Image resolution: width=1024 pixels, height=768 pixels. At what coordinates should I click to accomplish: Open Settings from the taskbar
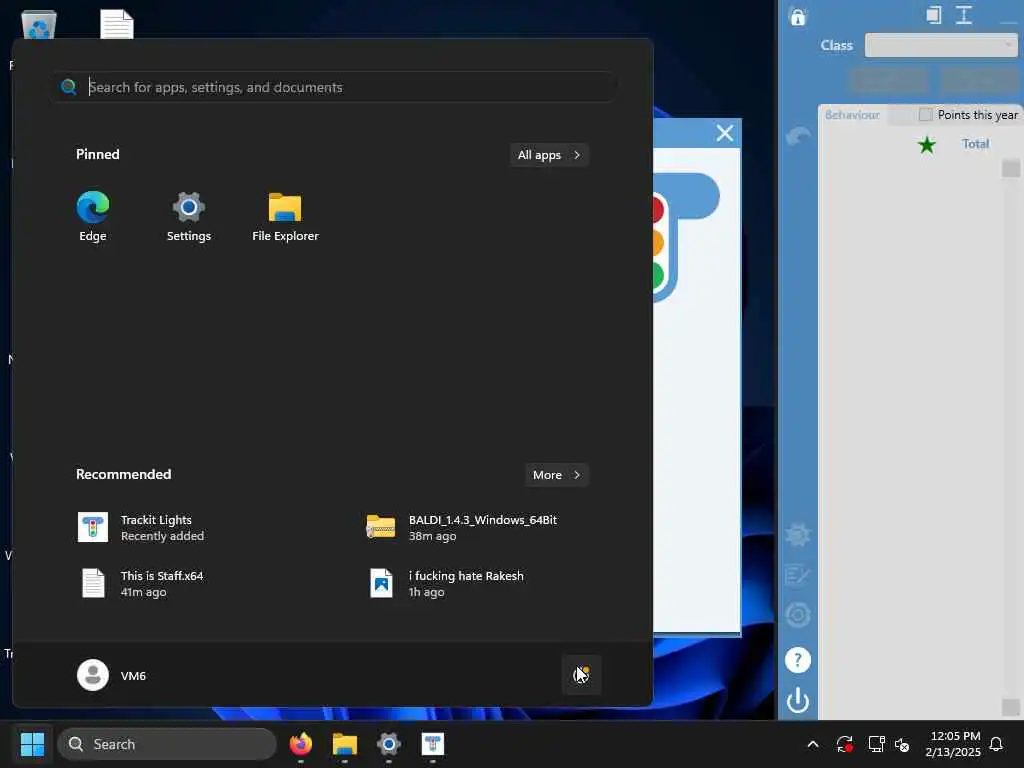tap(389, 744)
